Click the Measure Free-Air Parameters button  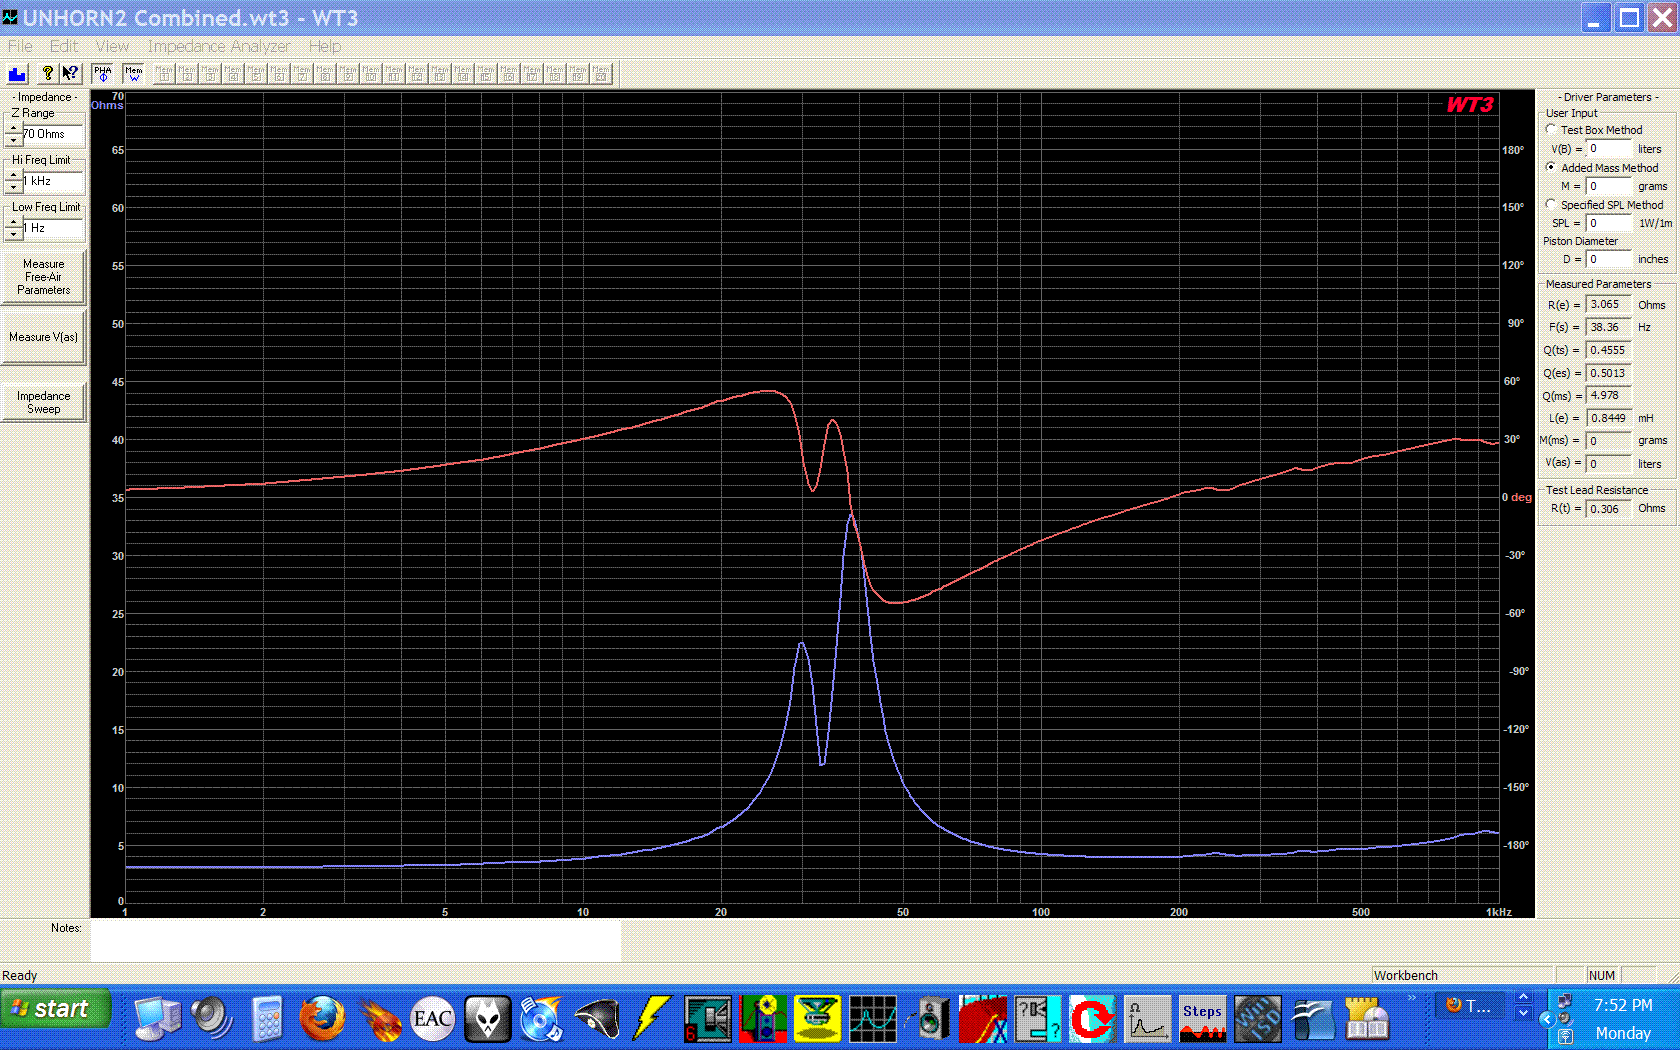point(44,277)
